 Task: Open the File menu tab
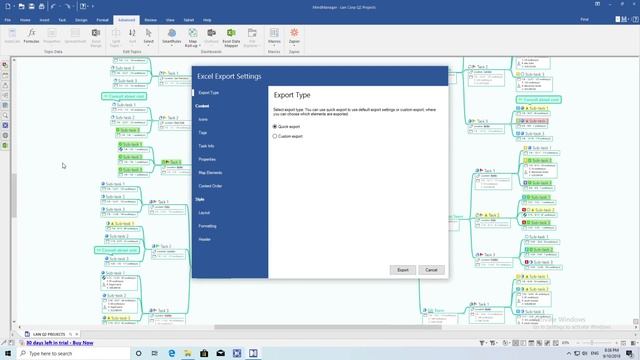(x=8, y=20)
